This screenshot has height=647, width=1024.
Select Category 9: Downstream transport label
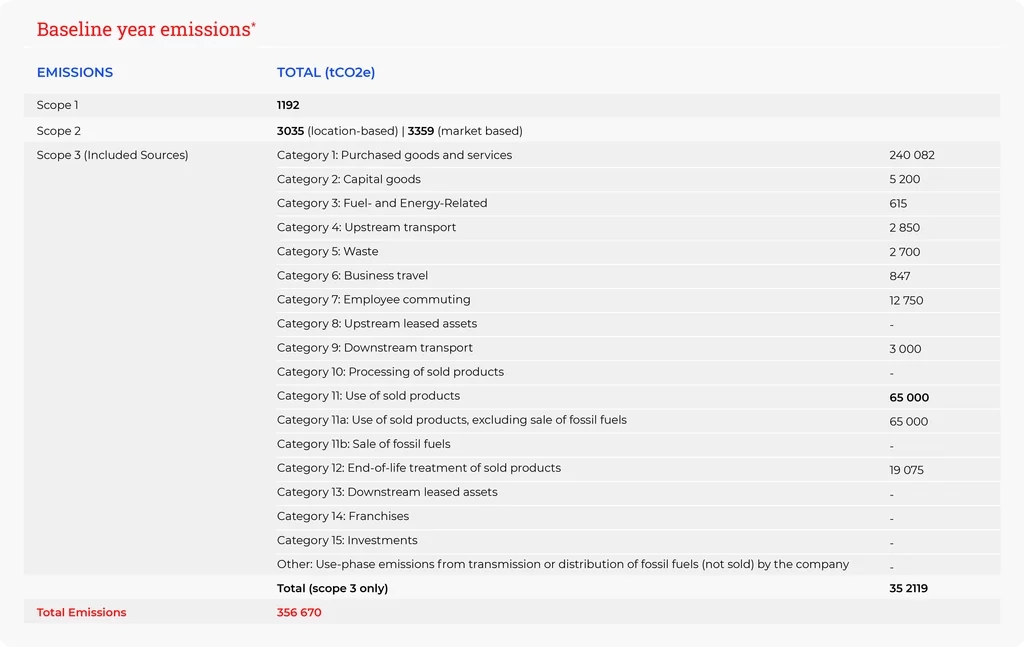click(x=374, y=348)
